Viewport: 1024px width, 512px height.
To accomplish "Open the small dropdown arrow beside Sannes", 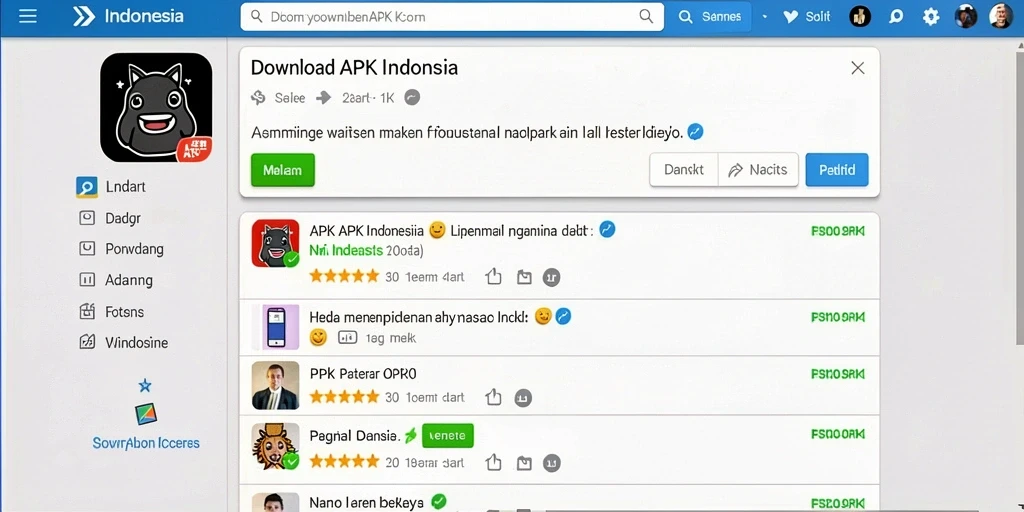I will click(x=764, y=16).
